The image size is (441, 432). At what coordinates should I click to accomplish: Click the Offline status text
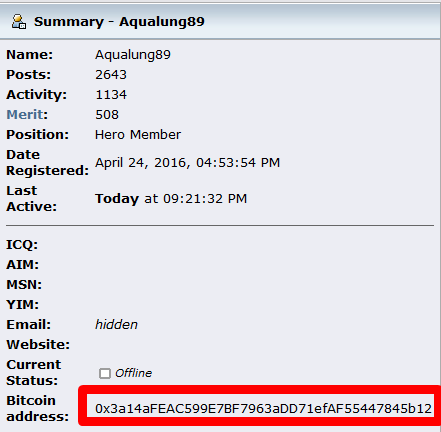coord(133,373)
